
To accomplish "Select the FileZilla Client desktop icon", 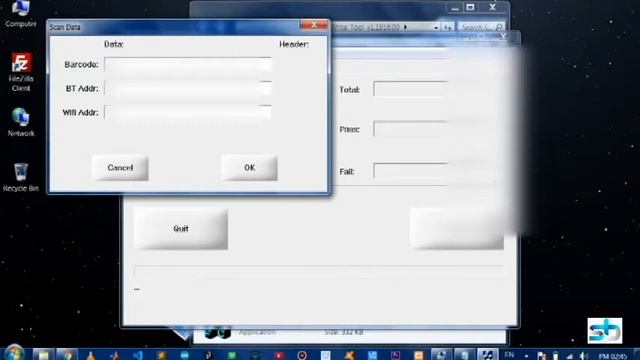I will (x=21, y=72).
